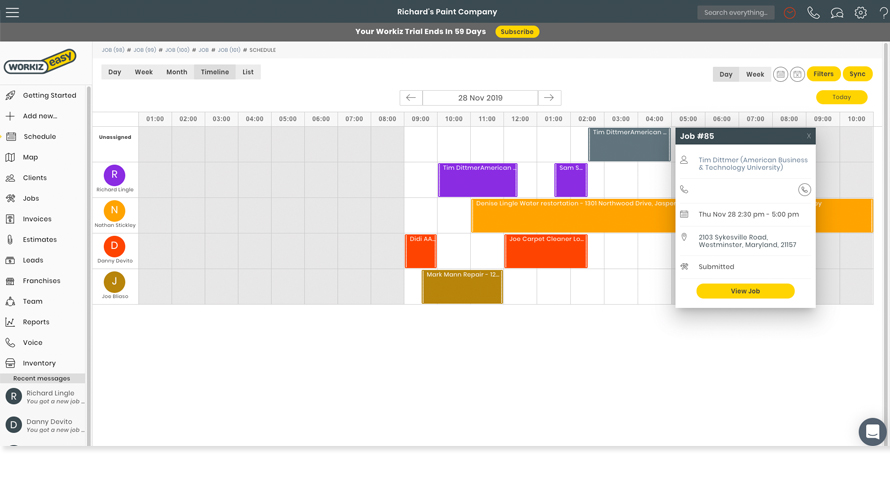Click the Search everything field
Image resolution: width=890 pixels, height=500 pixels.
(x=736, y=12)
